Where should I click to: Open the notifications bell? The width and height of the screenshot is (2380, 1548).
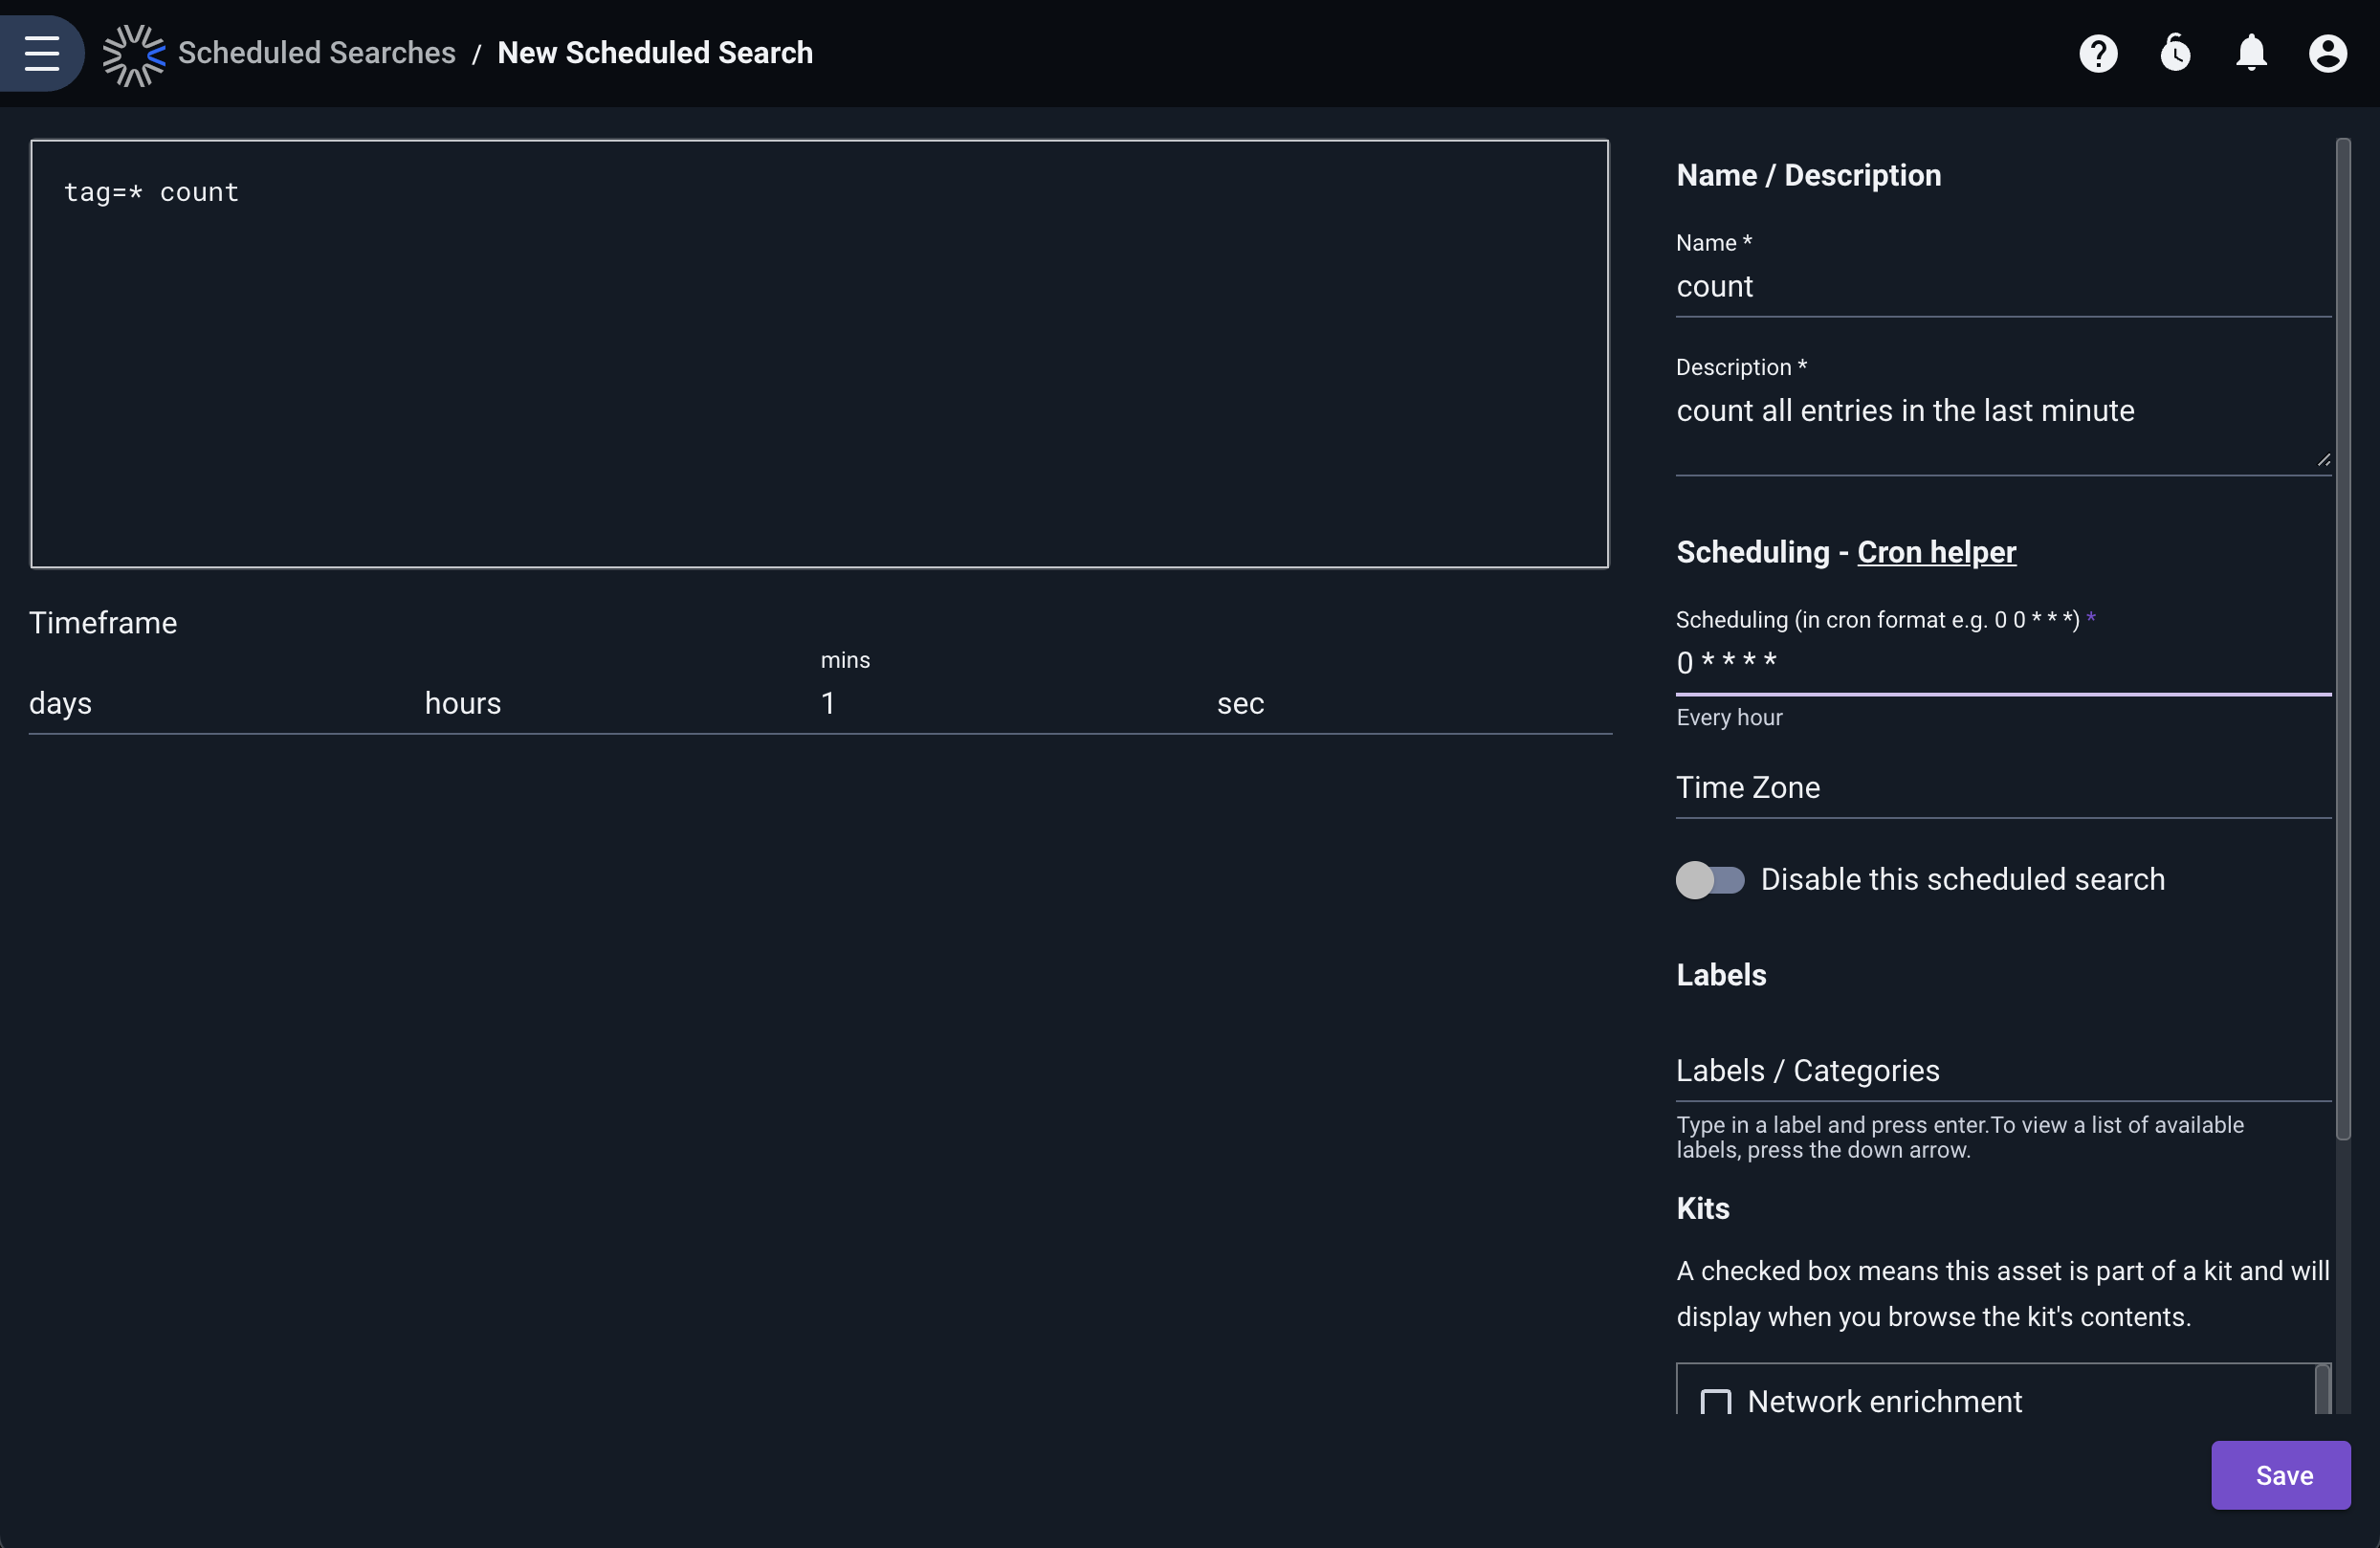[x=2251, y=53]
